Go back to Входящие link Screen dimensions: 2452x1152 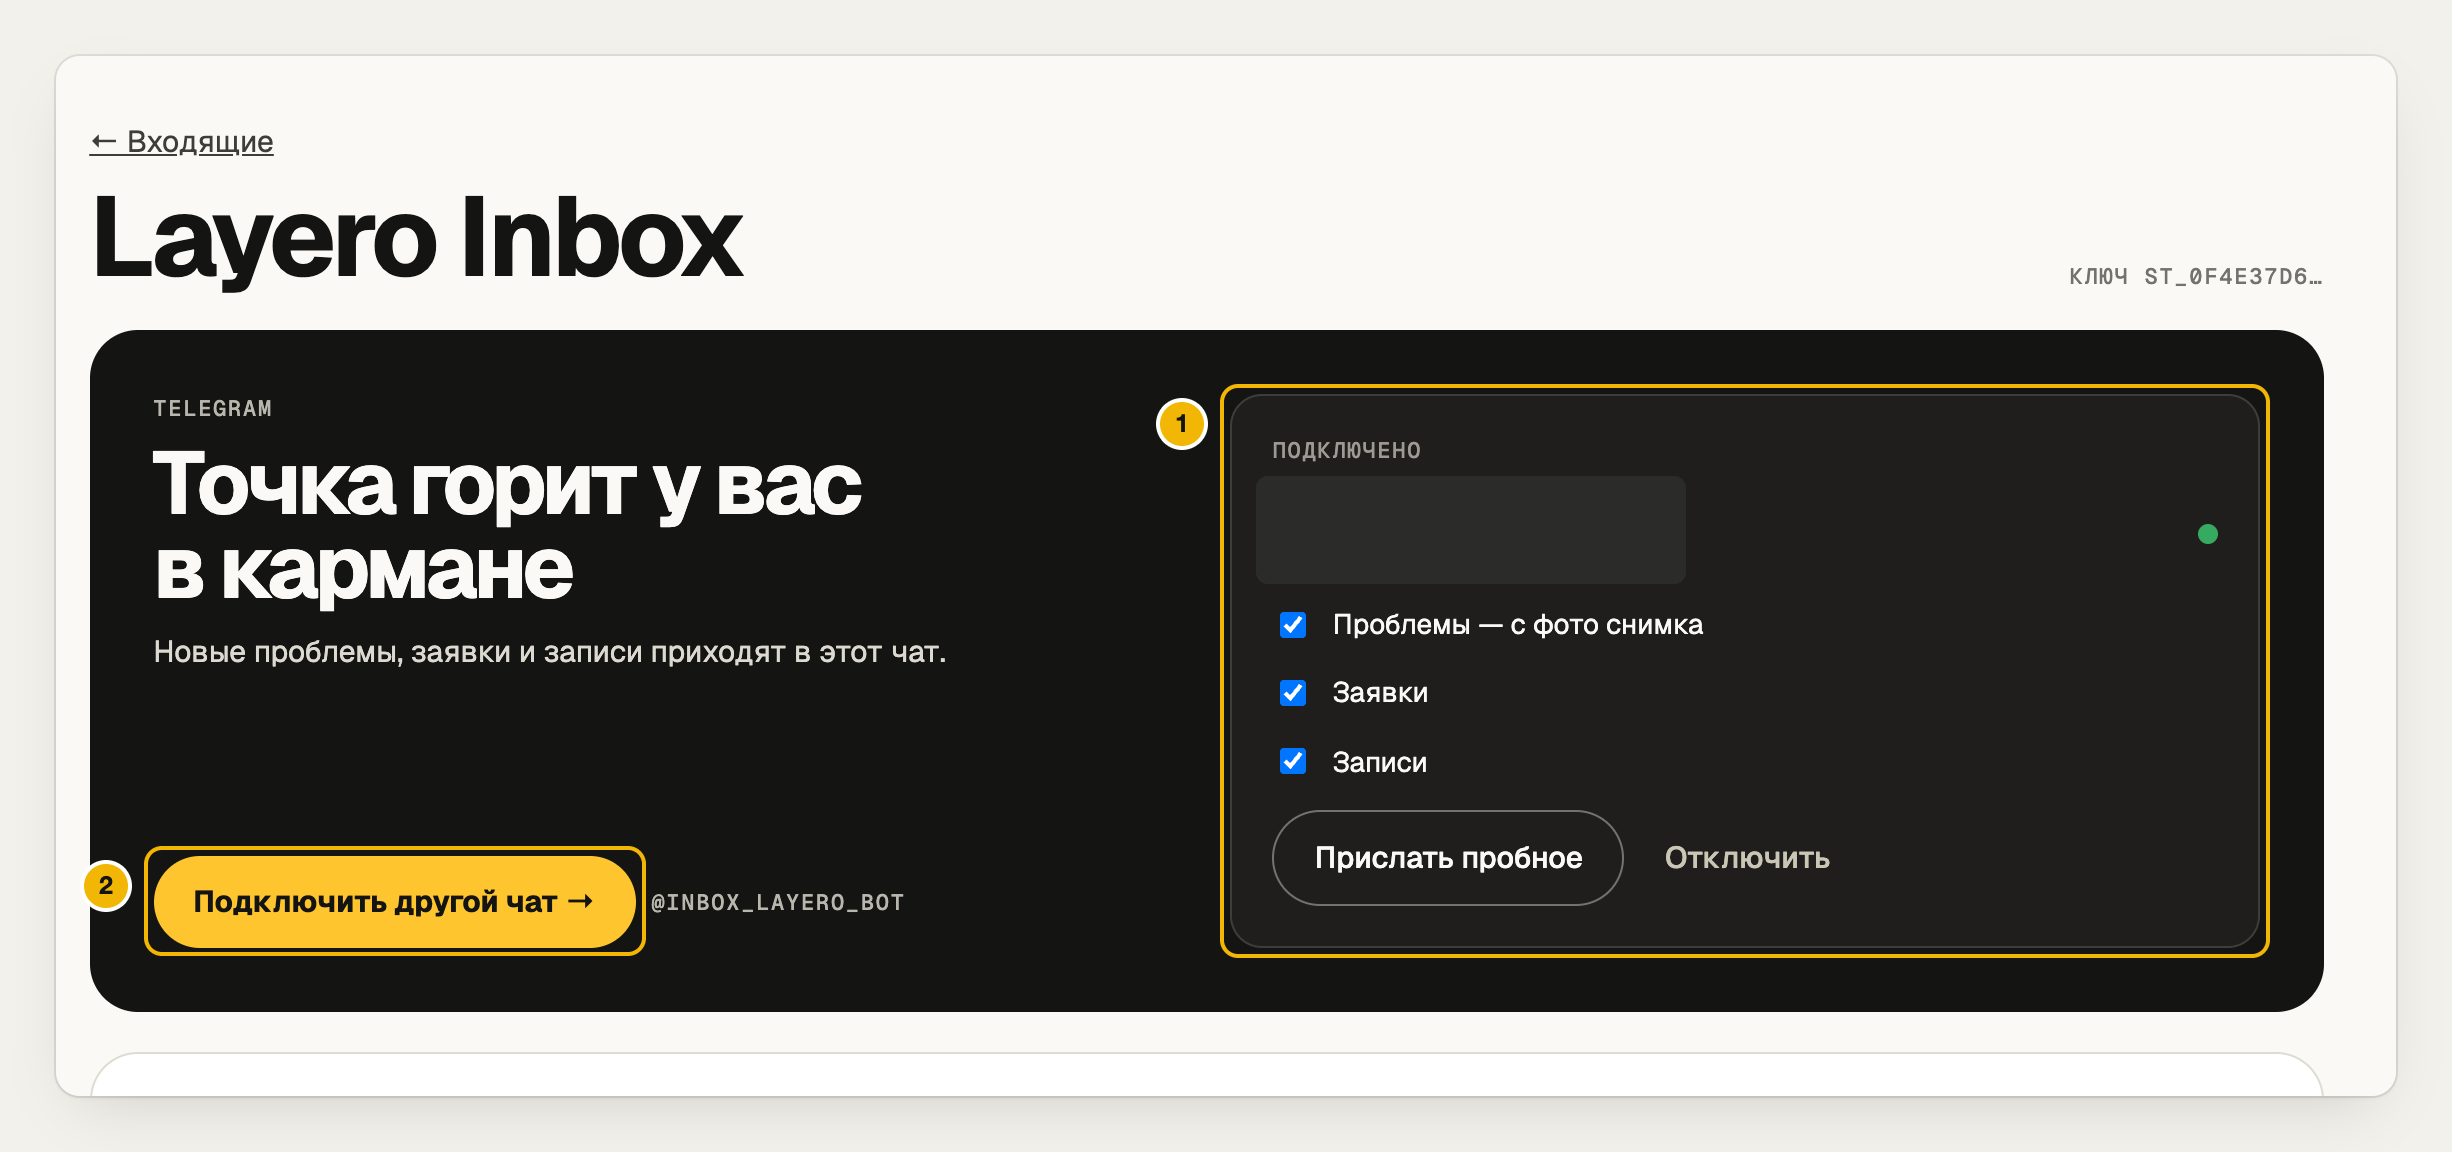(181, 142)
